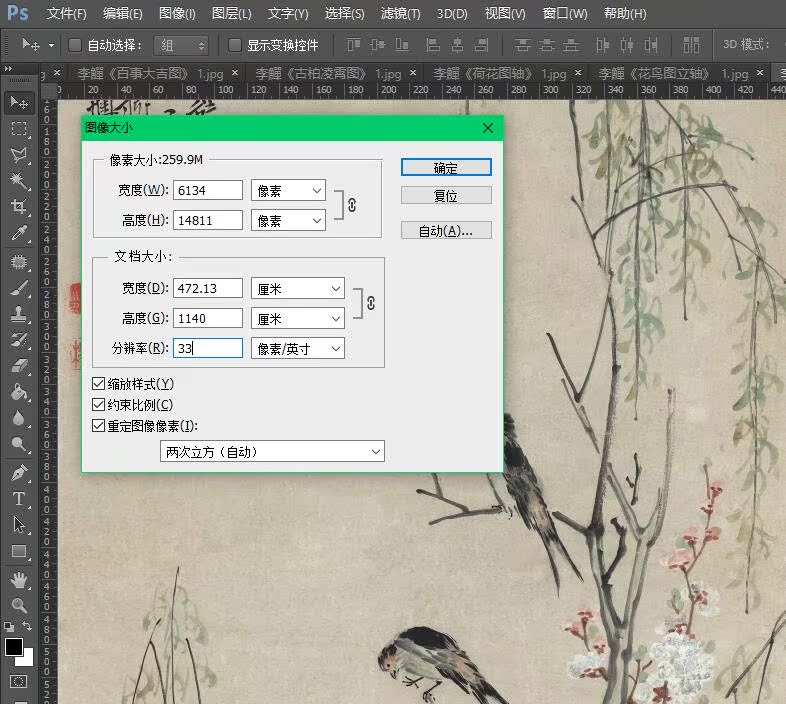Screen dimensions: 786x704
Task: Click the Auto-Align Layers icon
Action: click(691, 45)
